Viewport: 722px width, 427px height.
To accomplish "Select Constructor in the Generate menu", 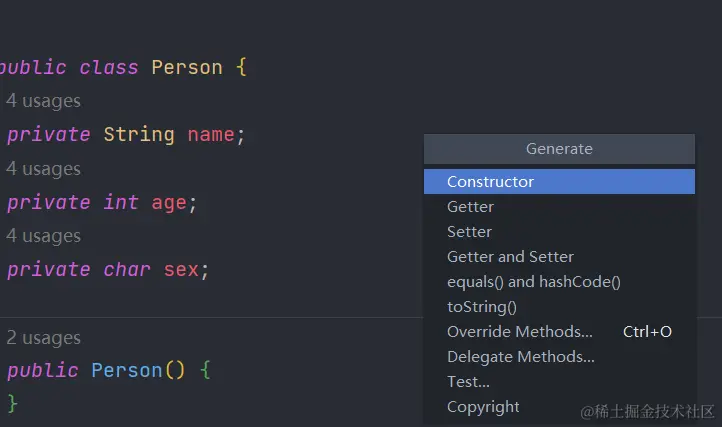I will pyautogui.click(x=490, y=182).
